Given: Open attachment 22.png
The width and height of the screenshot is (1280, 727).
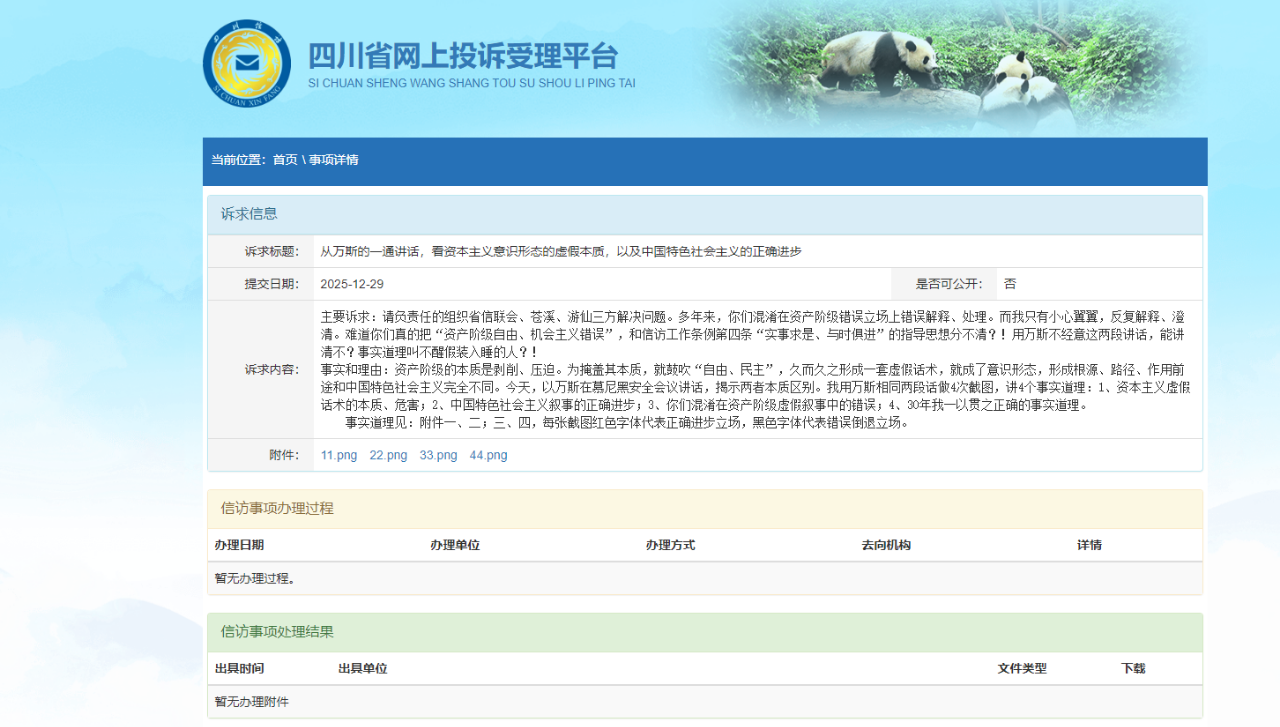Looking at the screenshot, I should (x=388, y=455).
